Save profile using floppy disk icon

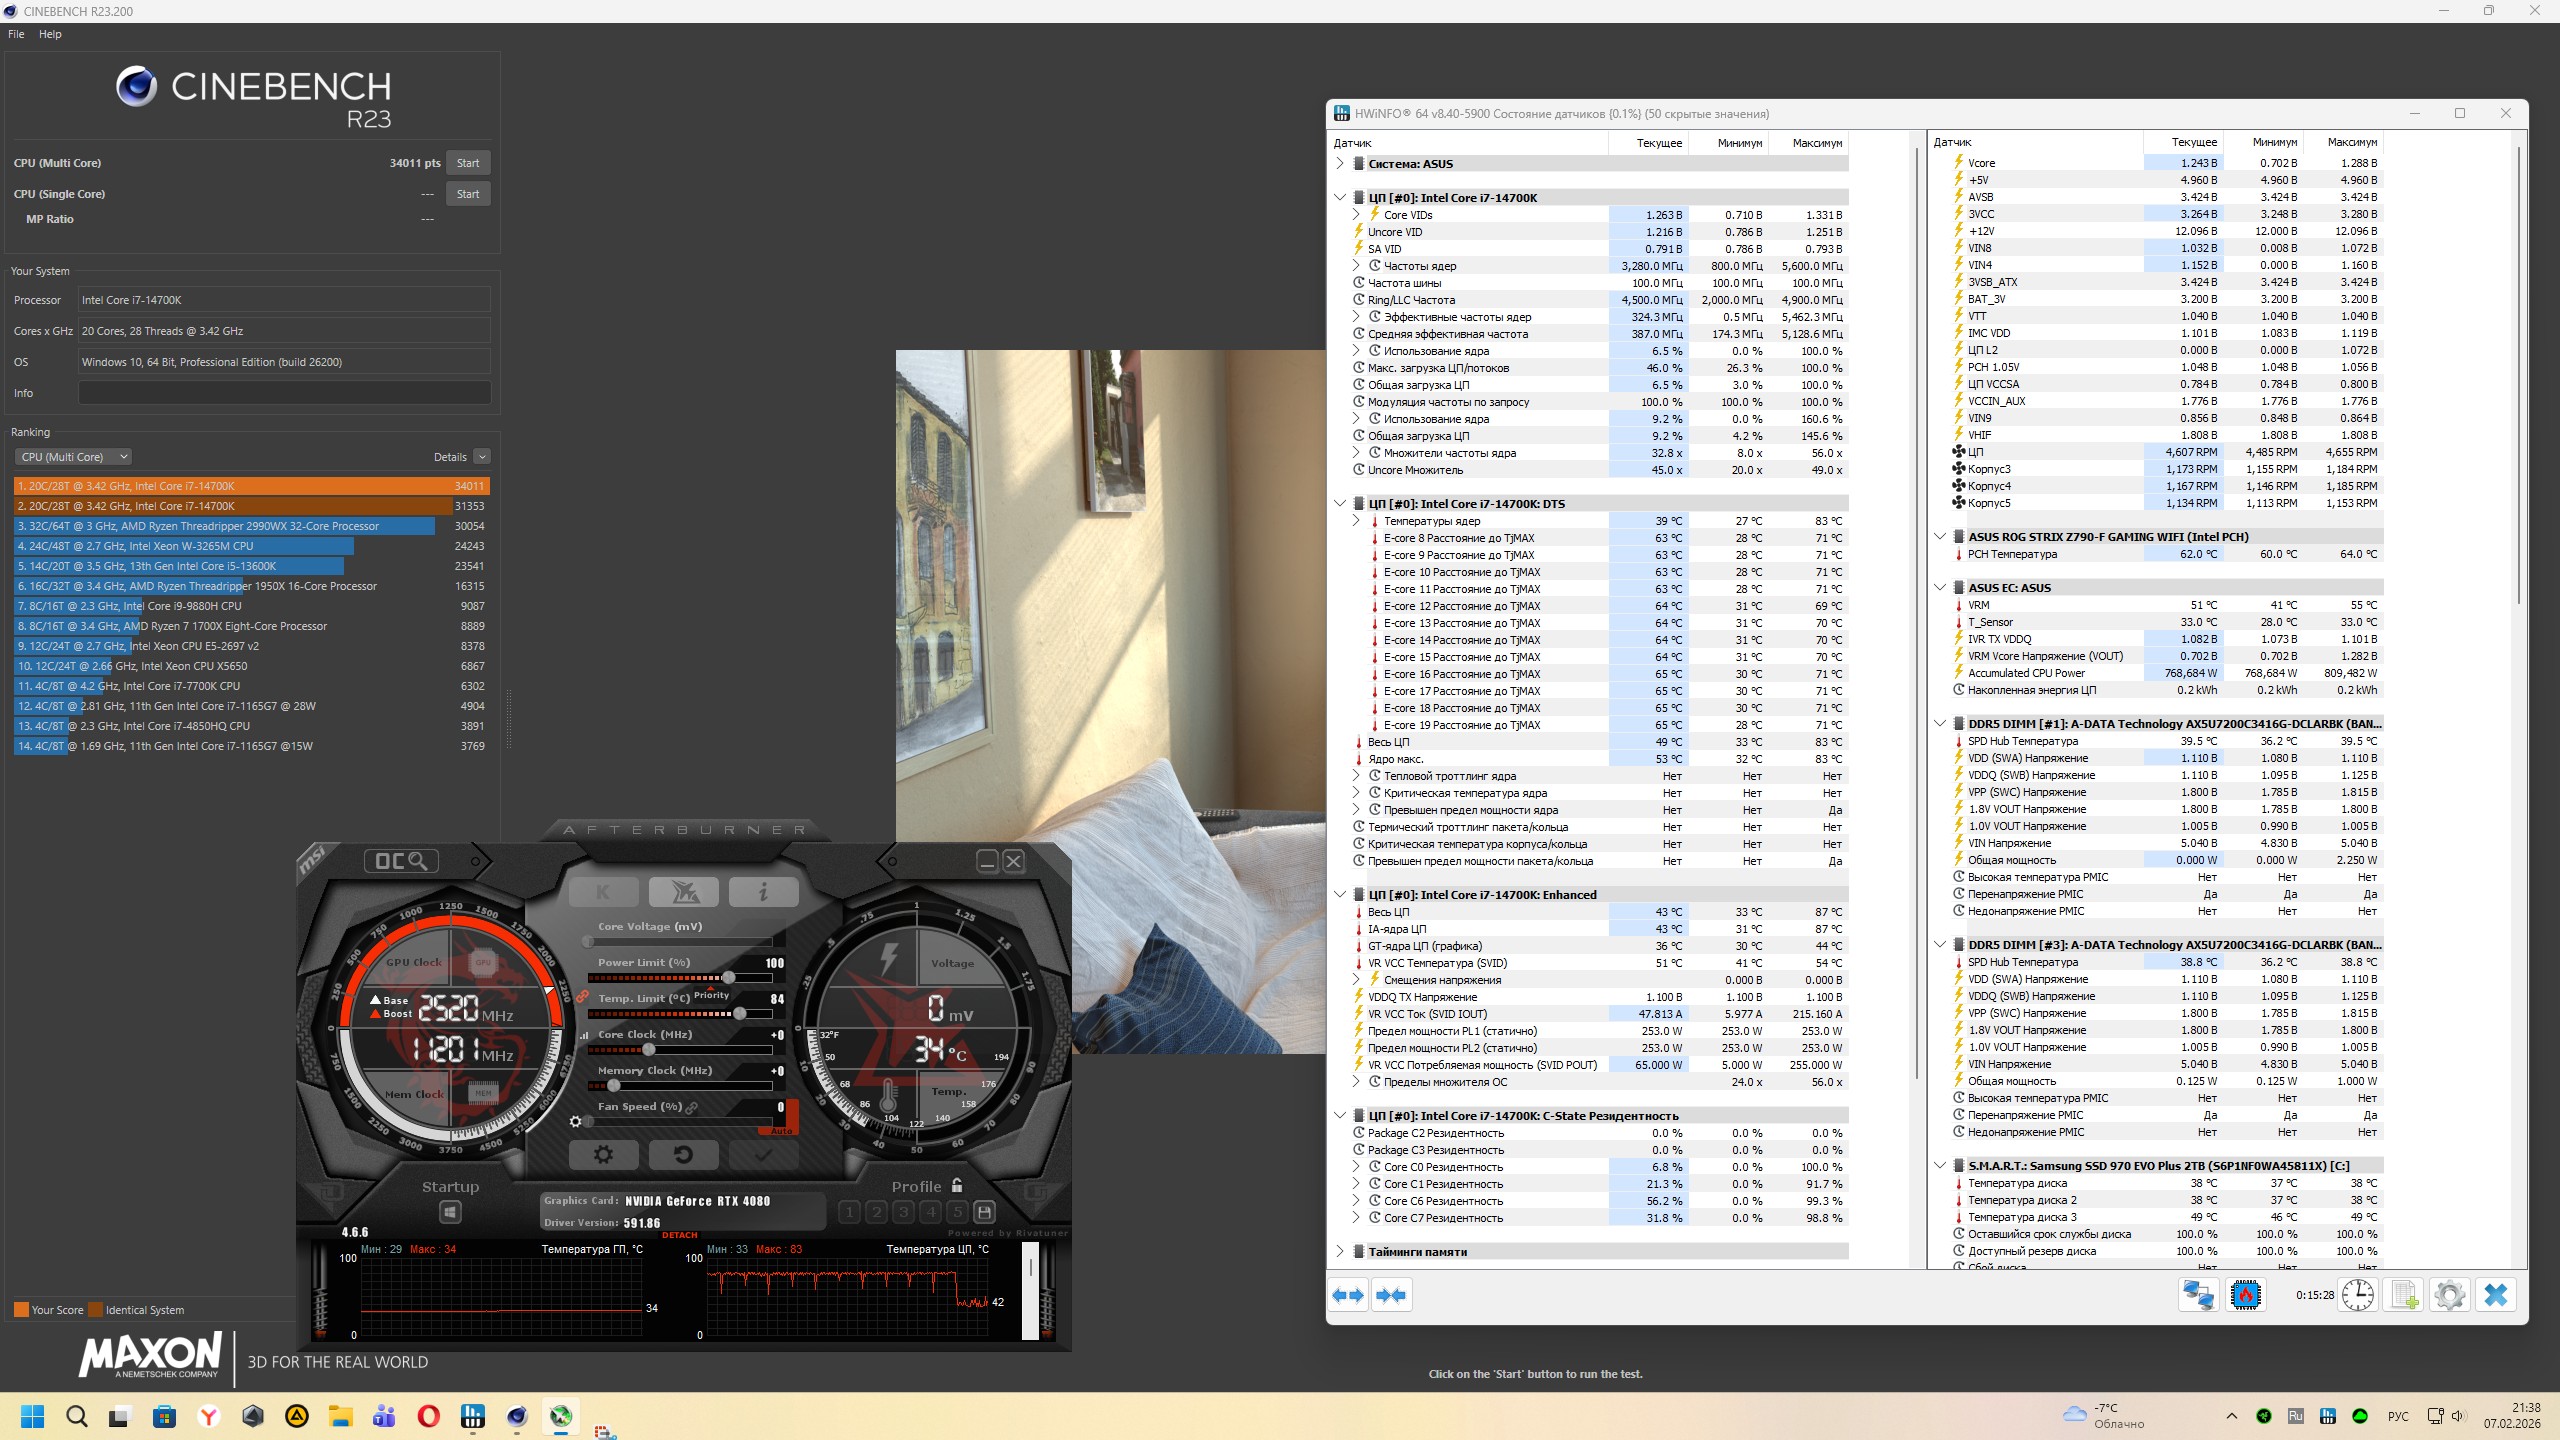coord(984,1212)
